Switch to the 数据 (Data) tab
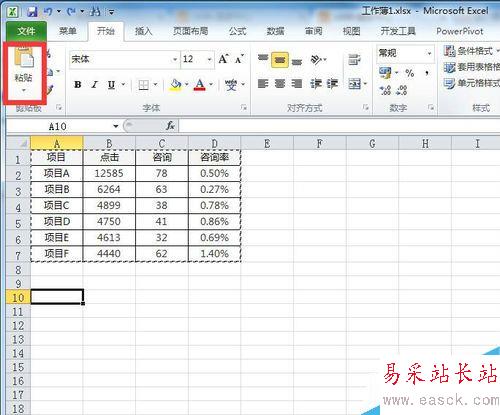500x415 pixels. point(275,31)
